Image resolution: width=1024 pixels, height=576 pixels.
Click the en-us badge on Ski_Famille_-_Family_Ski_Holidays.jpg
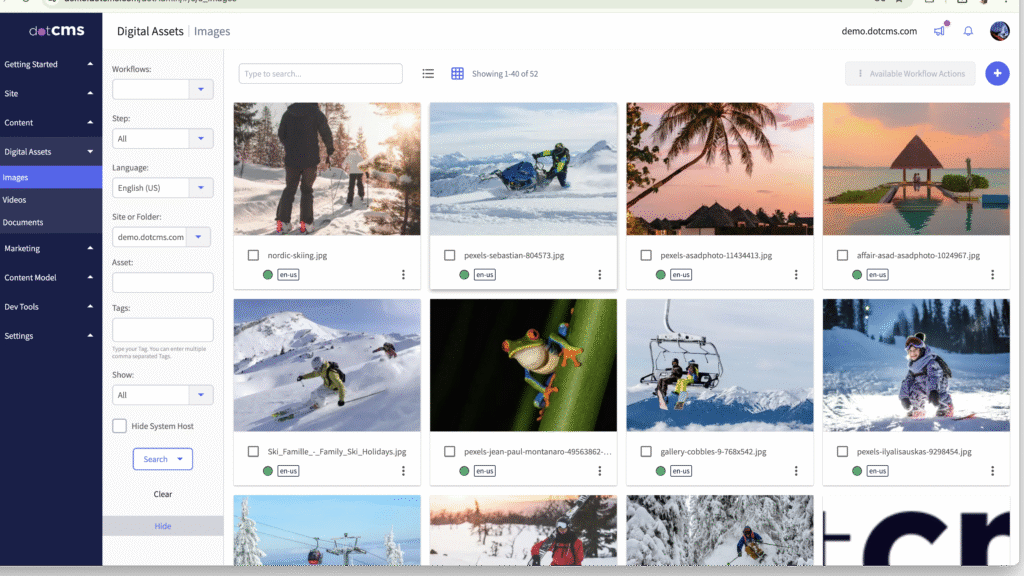[288, 471]
